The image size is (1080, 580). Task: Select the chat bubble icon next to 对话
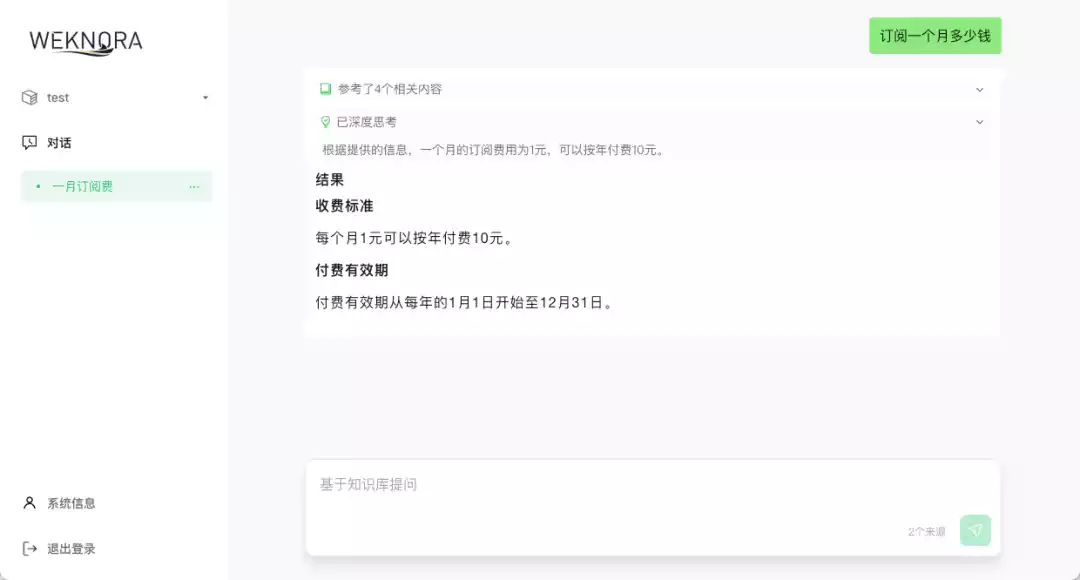(30, 142)
